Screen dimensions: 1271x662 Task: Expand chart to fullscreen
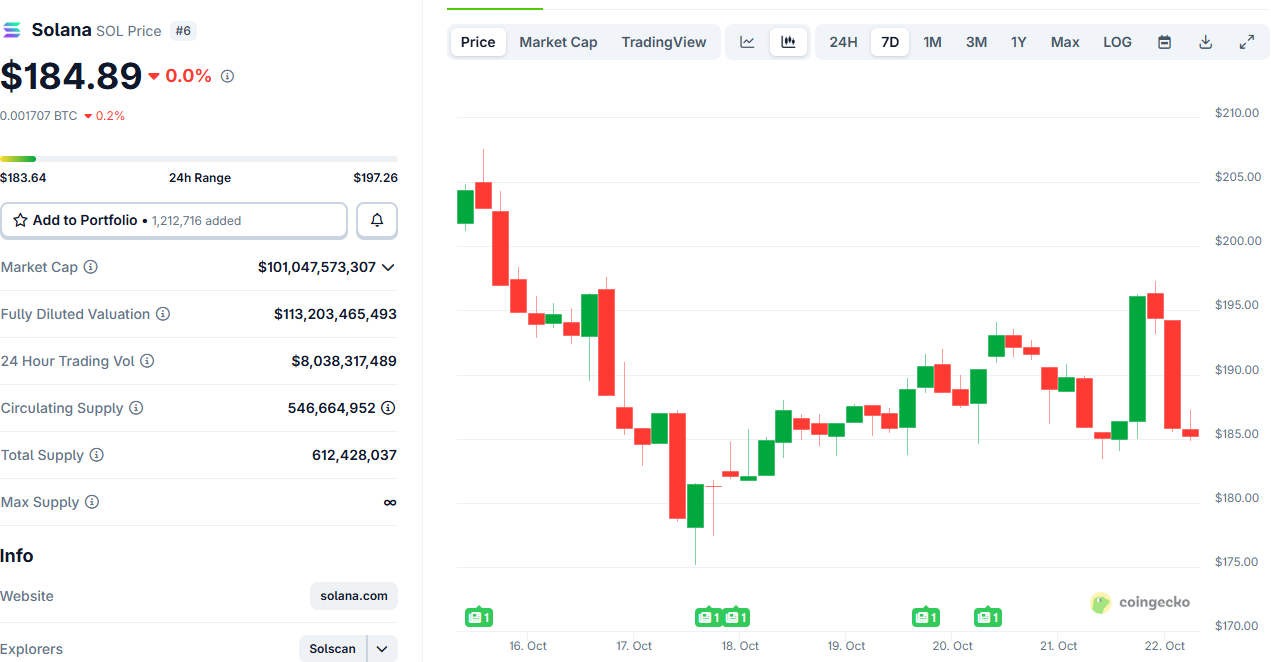(x=1246, y=42)
